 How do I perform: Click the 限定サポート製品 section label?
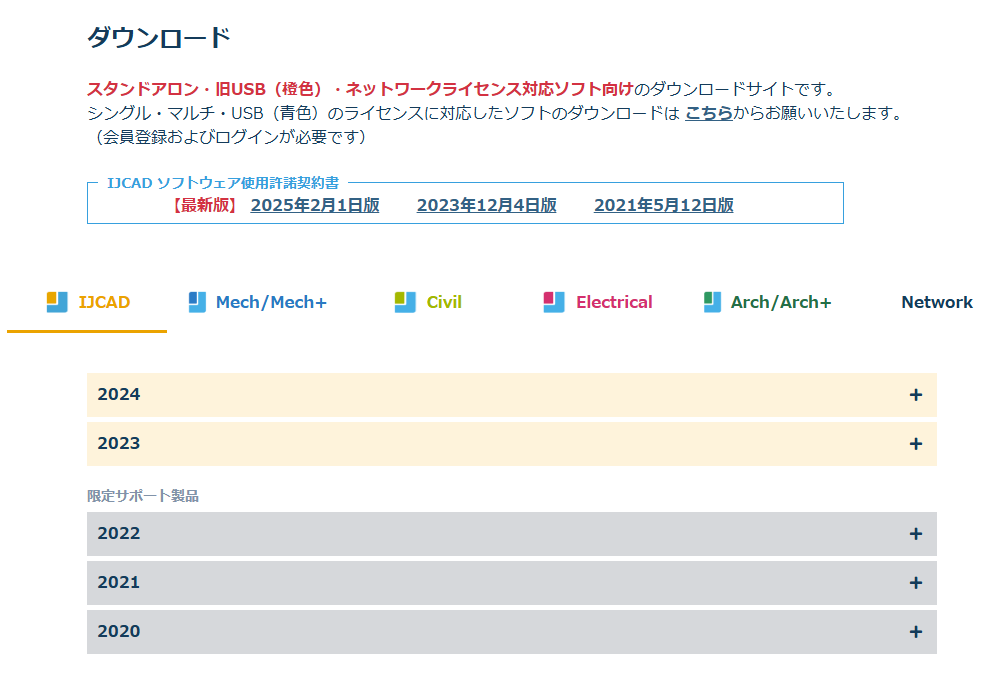143,496
